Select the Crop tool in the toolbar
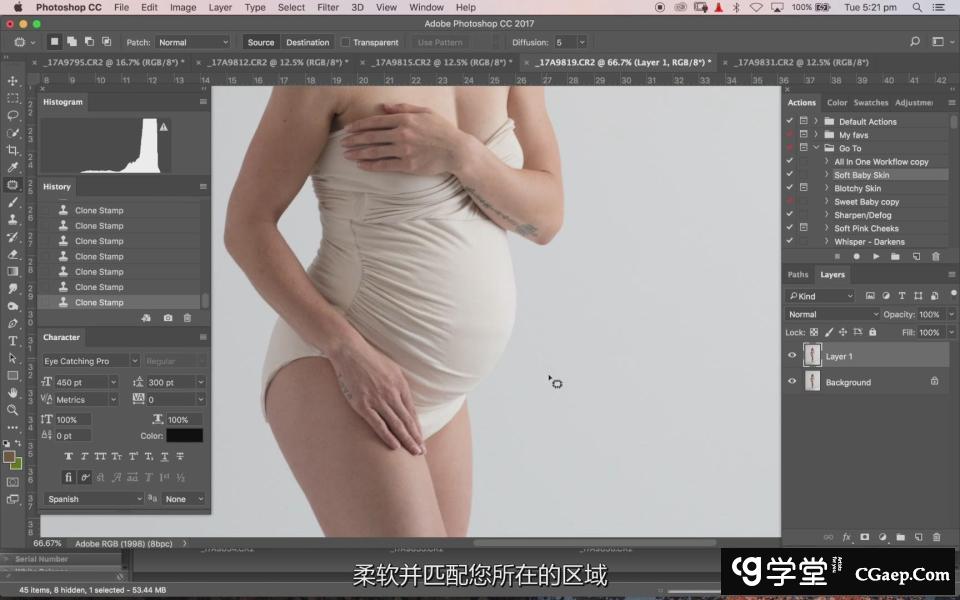The image size is (960, 600). pos(13,150)
